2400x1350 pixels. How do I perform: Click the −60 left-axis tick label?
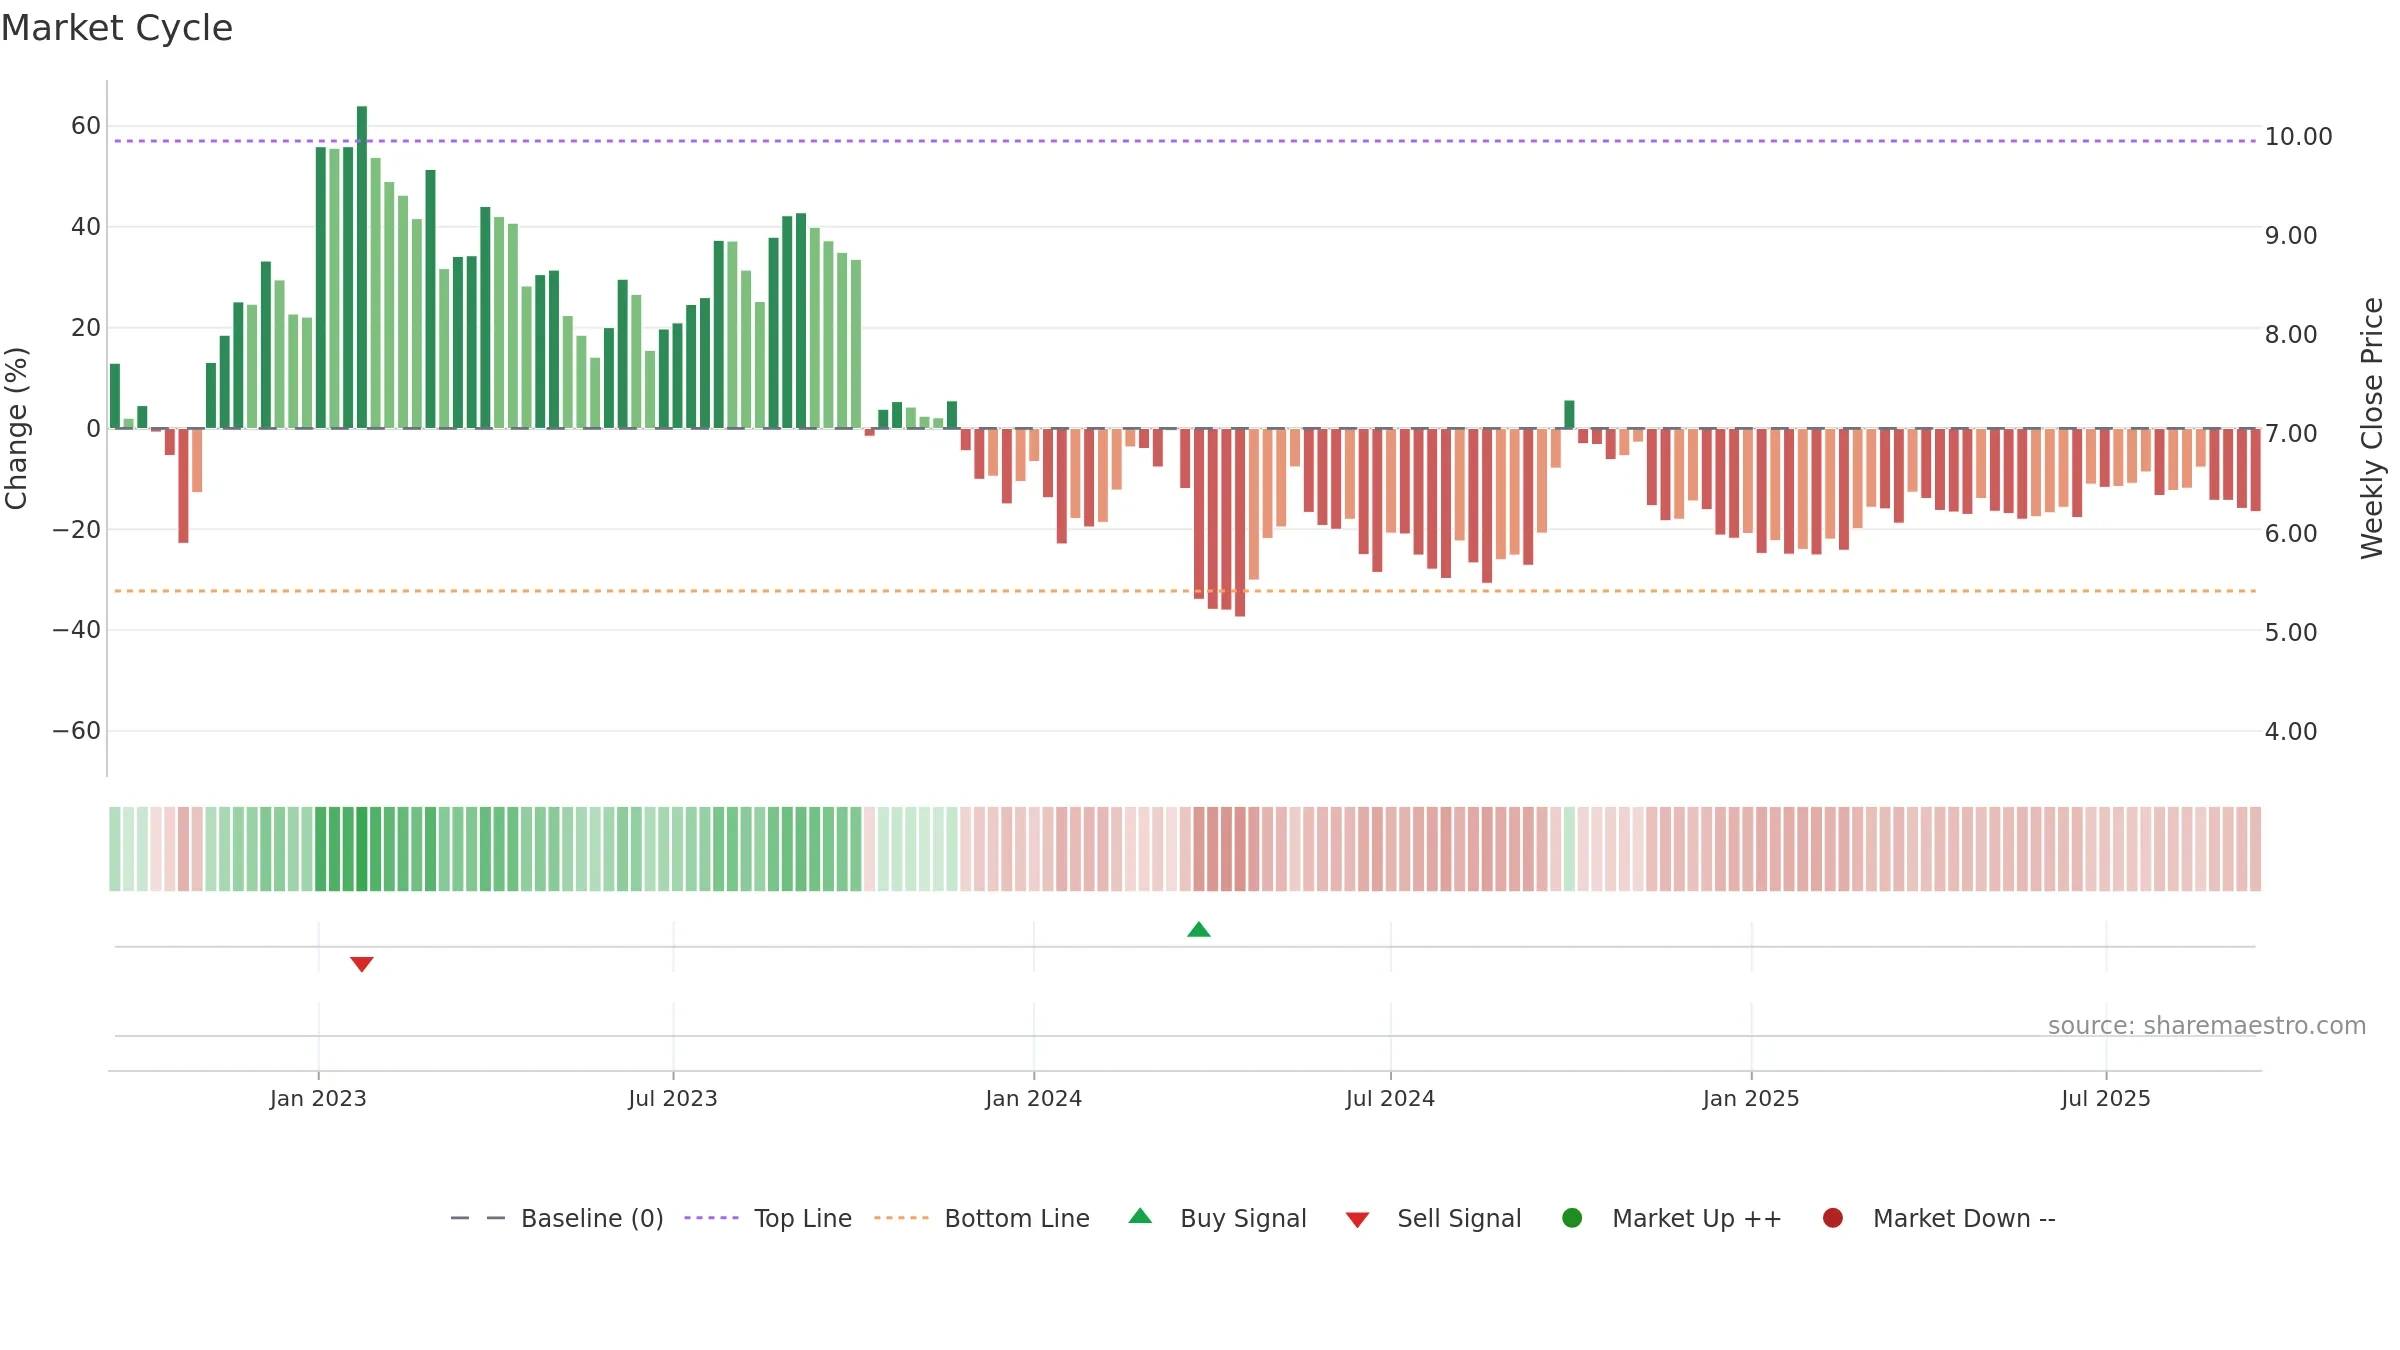(x=77, y=731)
